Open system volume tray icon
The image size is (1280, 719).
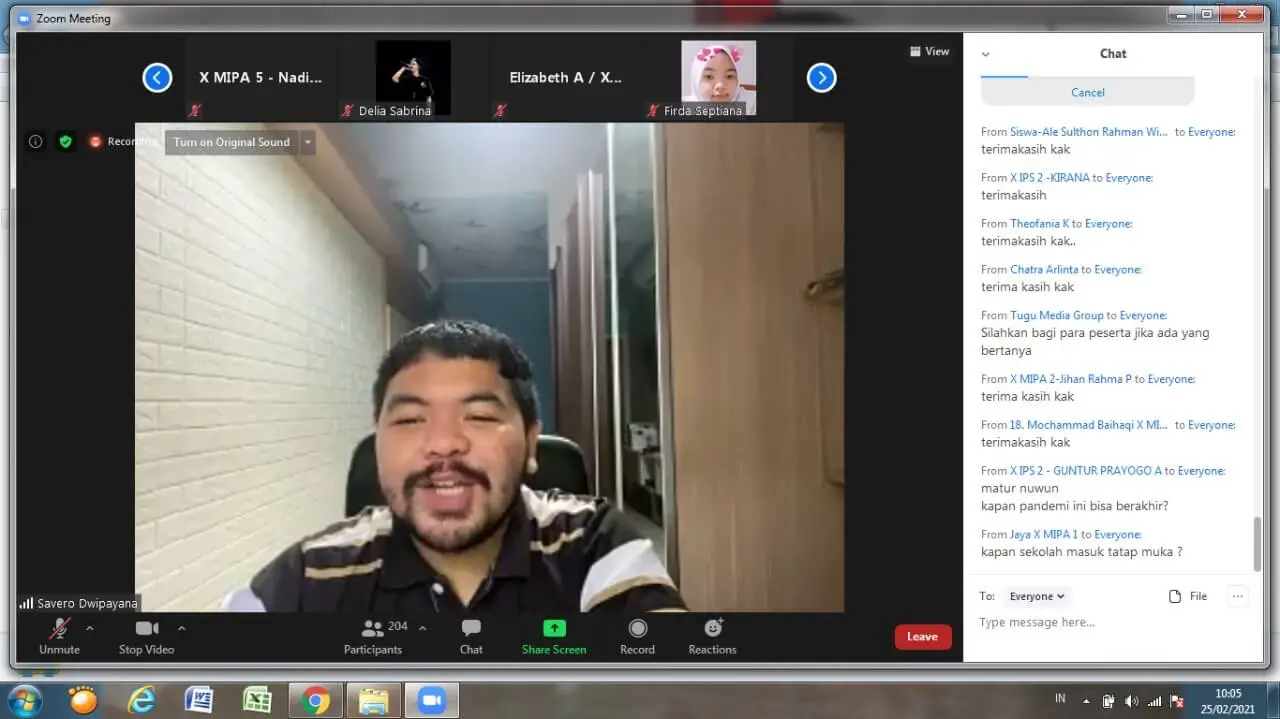click(1131, 701)
